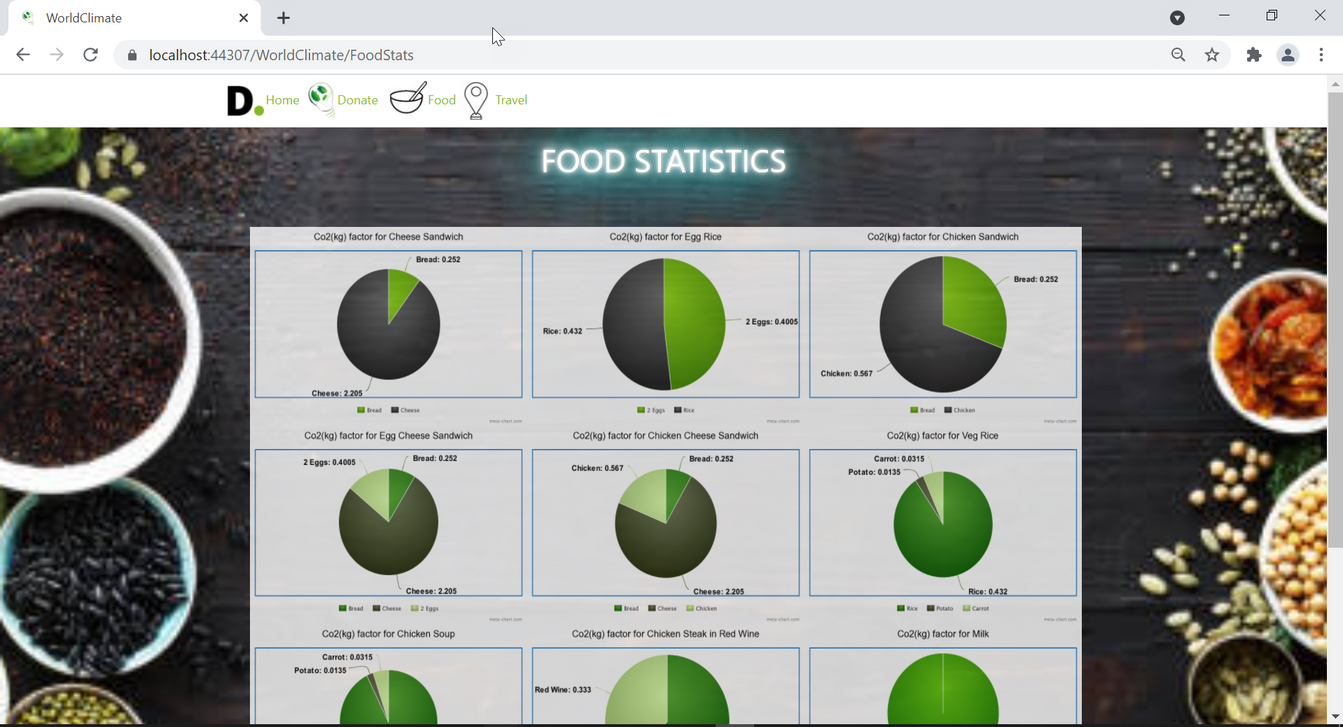Open the Egg Rice pie chart
Image resolution: width=1343 pixels, height=727 pixels.
click(x=666, y=324)
